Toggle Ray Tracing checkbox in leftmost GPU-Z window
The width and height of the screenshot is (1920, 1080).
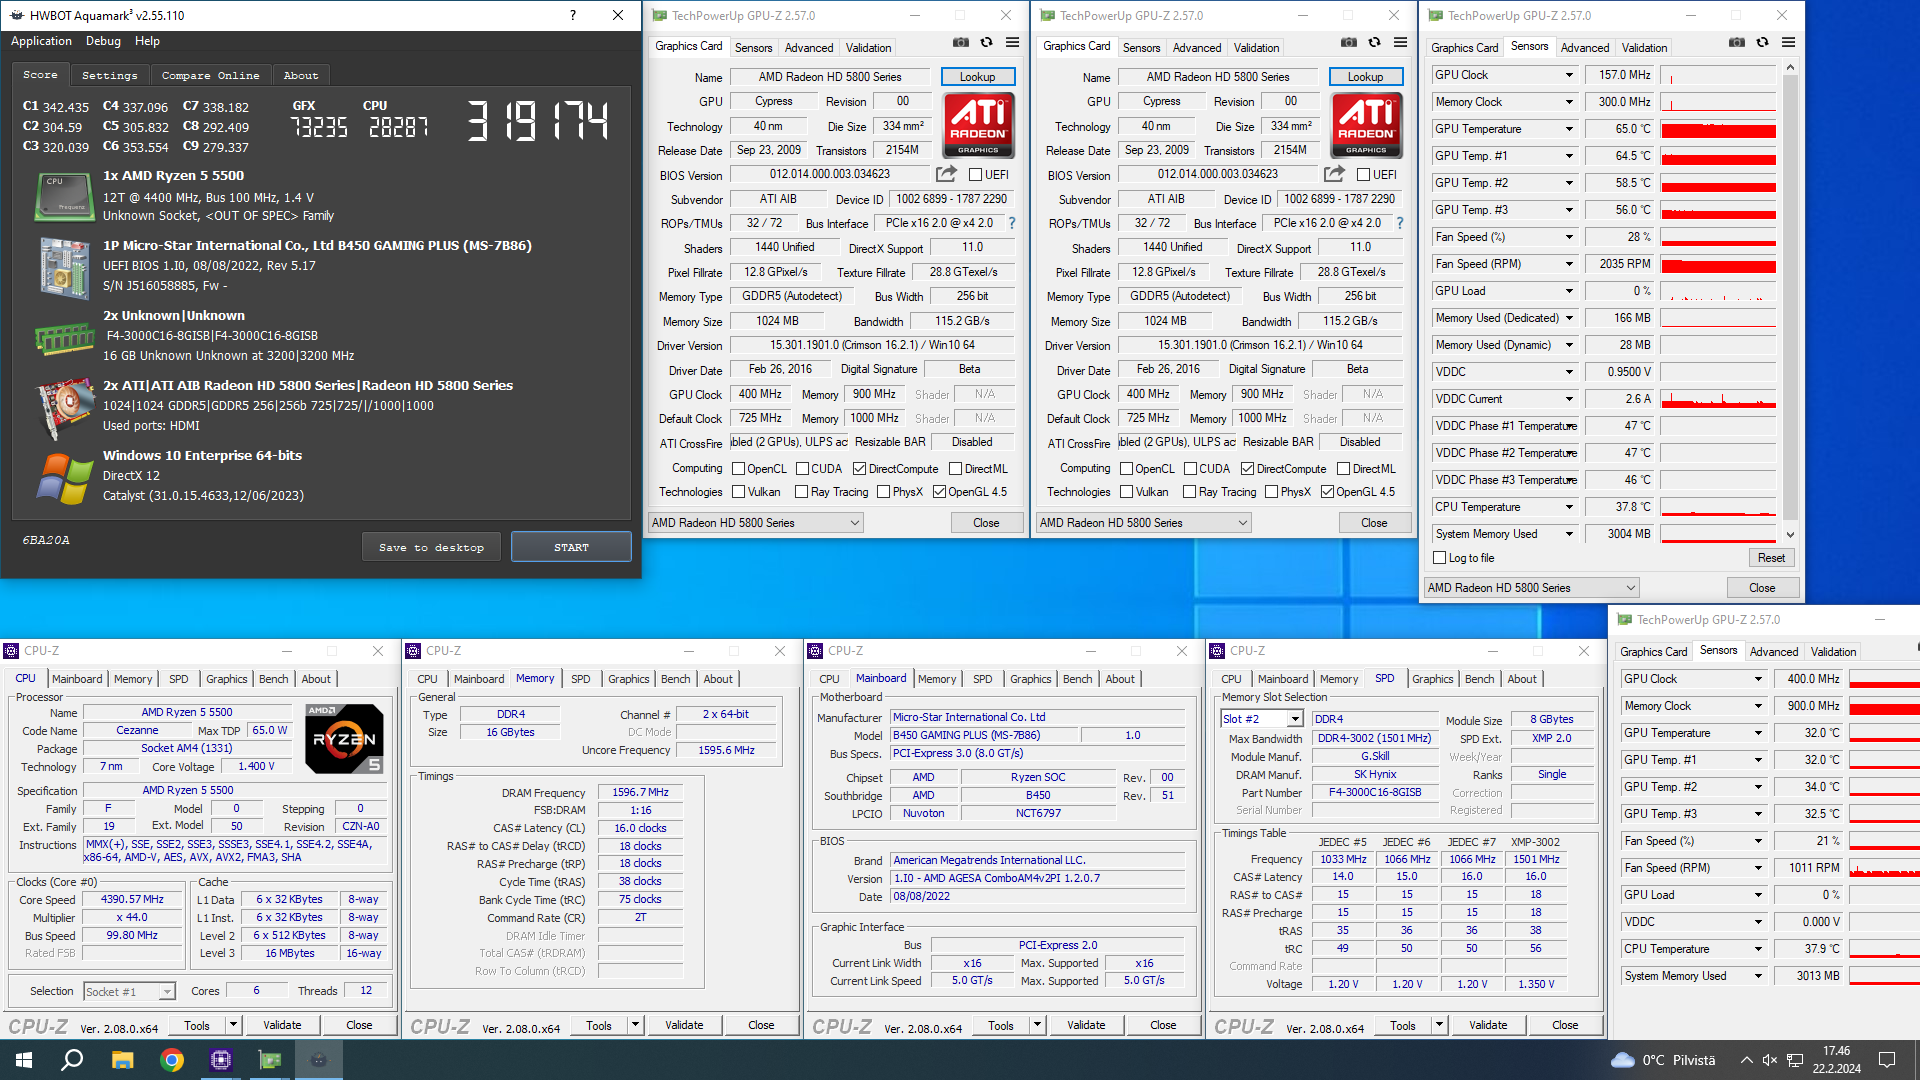point(801,492)
